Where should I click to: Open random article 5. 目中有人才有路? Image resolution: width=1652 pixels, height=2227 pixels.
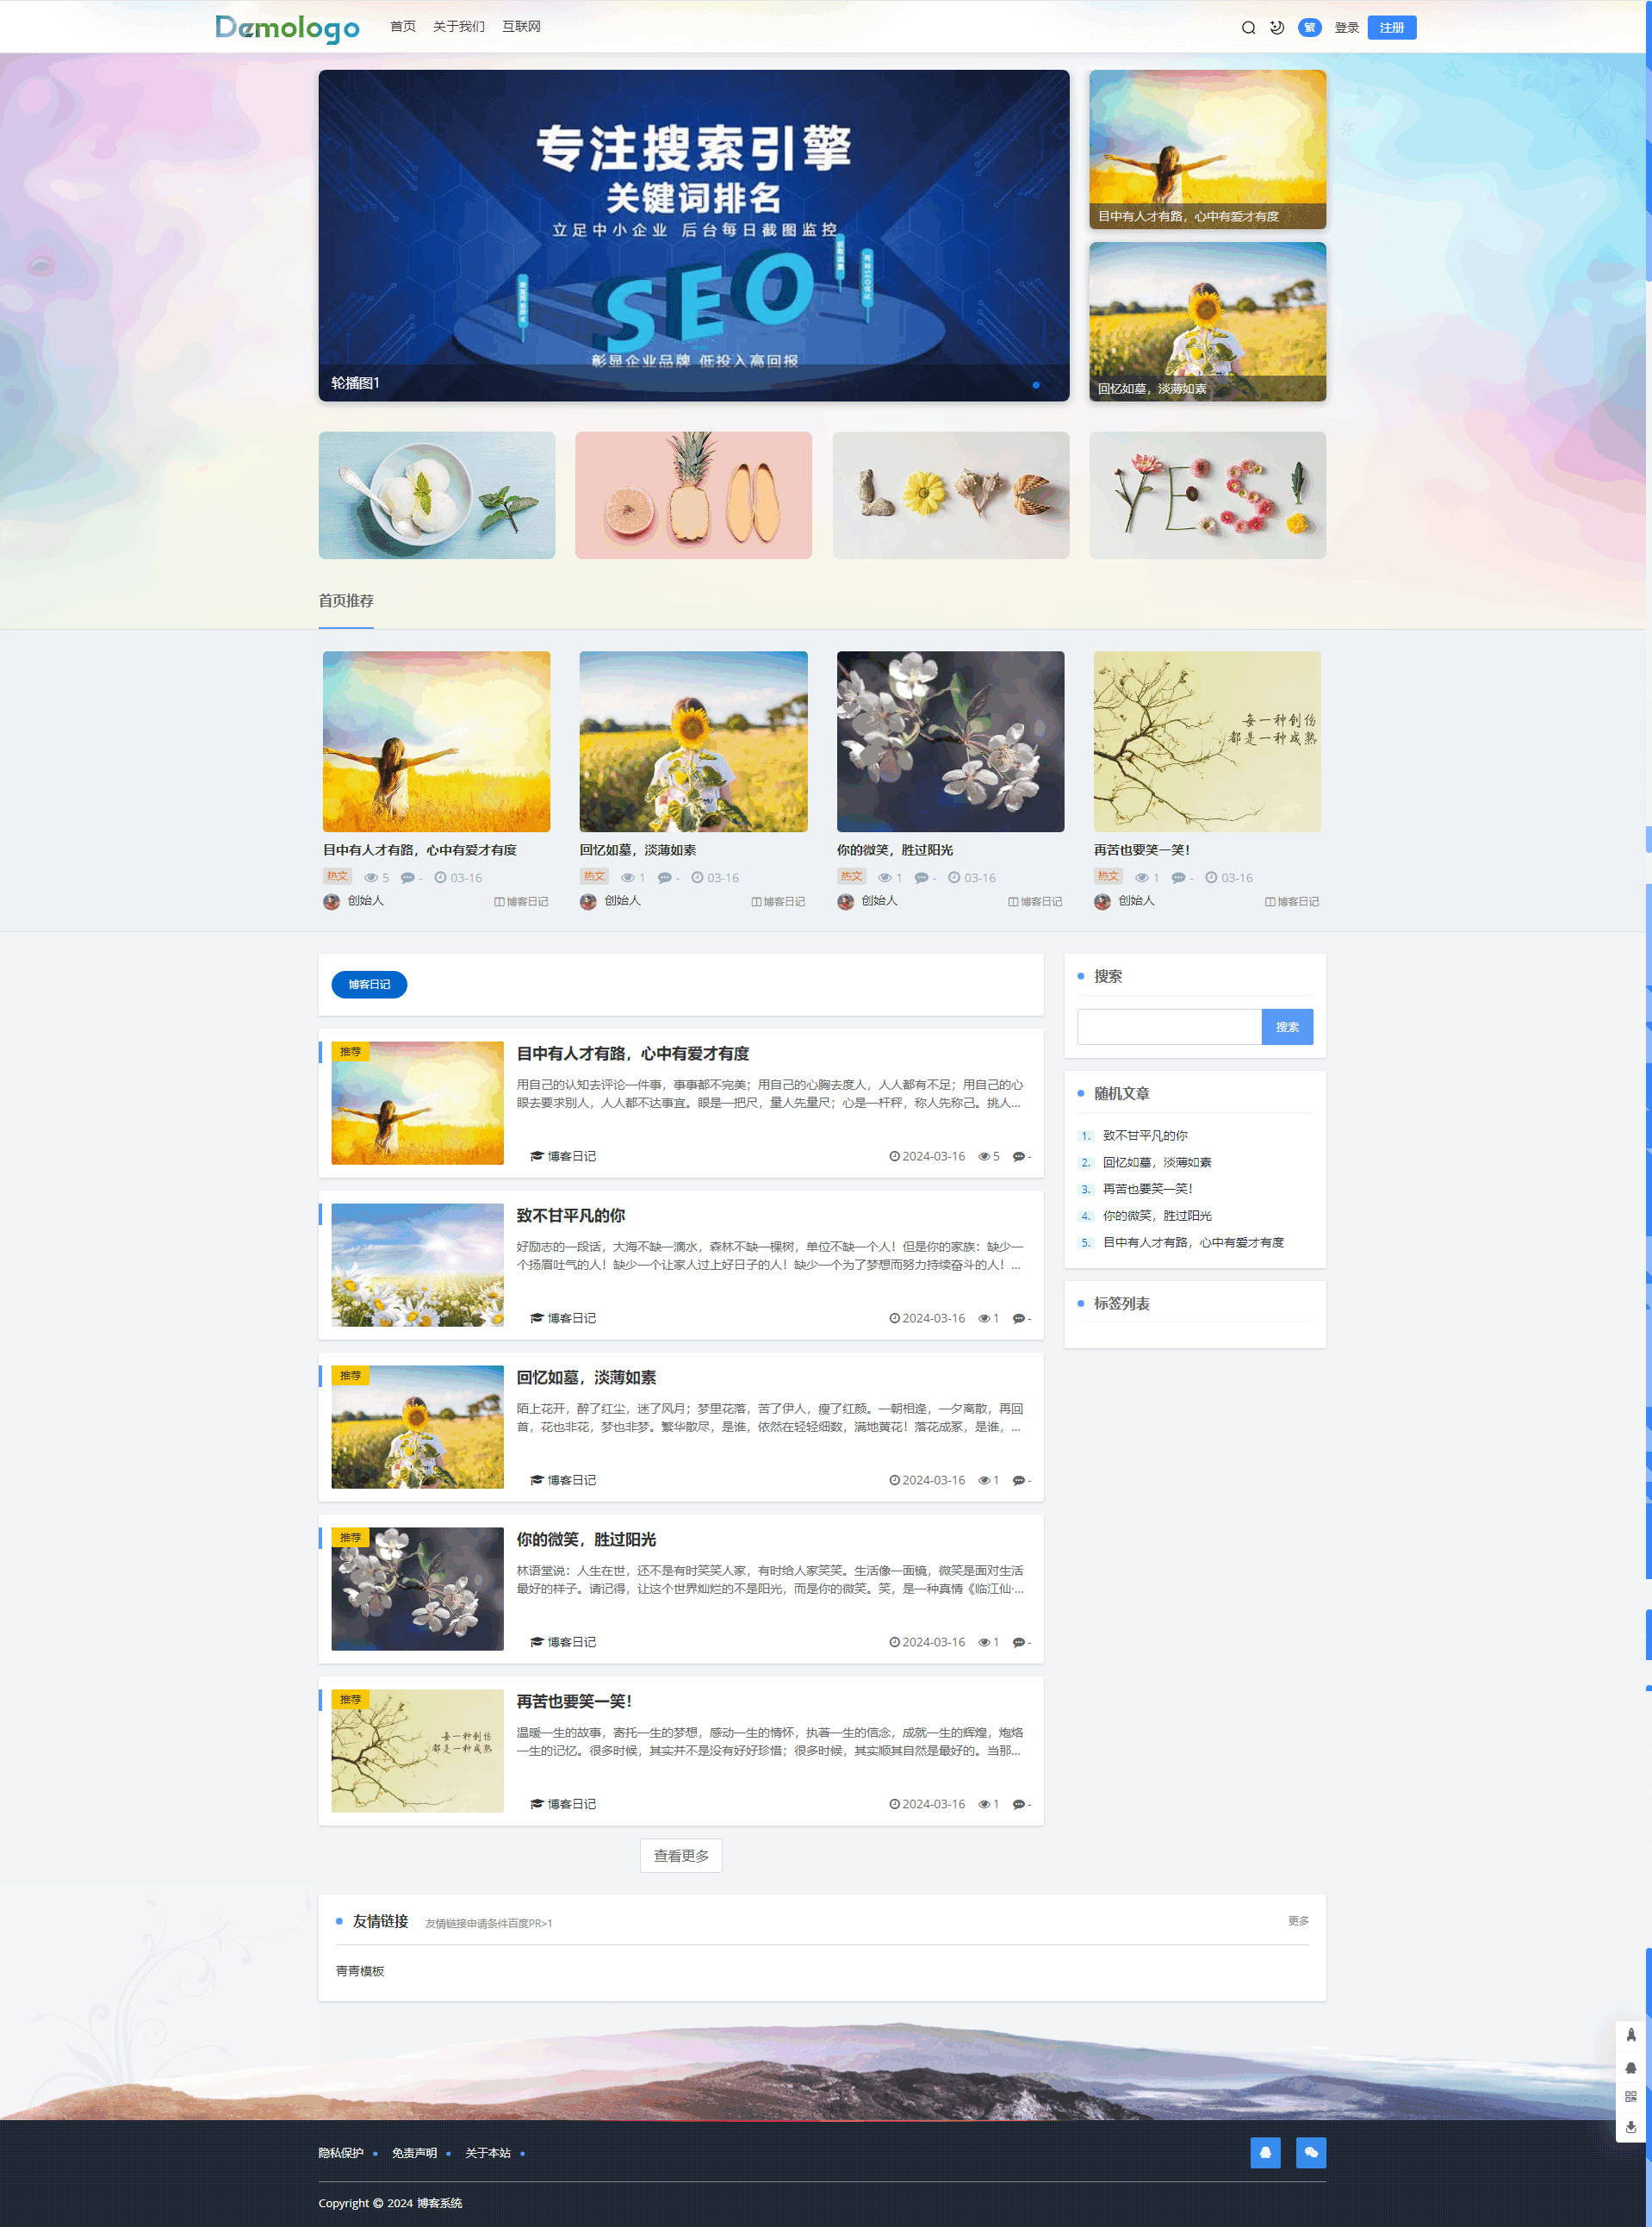pyautogui.click(x=1193, y=1243)
